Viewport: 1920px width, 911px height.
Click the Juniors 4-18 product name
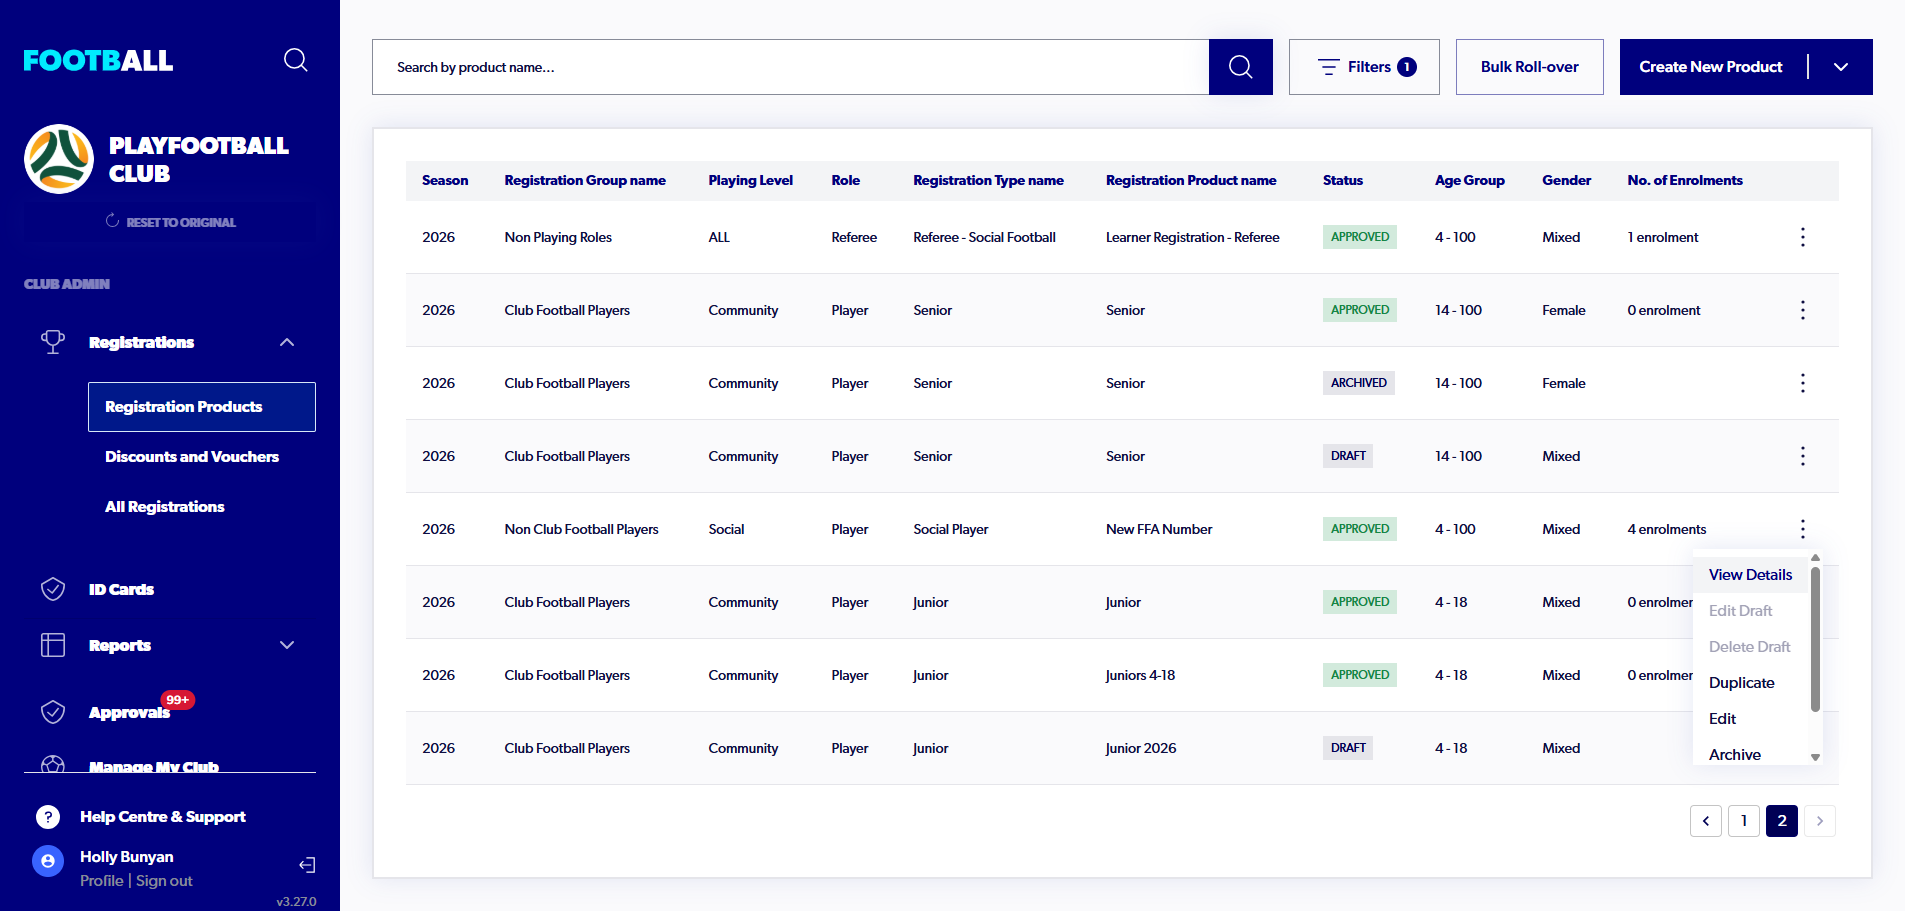(x=1140, y=675)
